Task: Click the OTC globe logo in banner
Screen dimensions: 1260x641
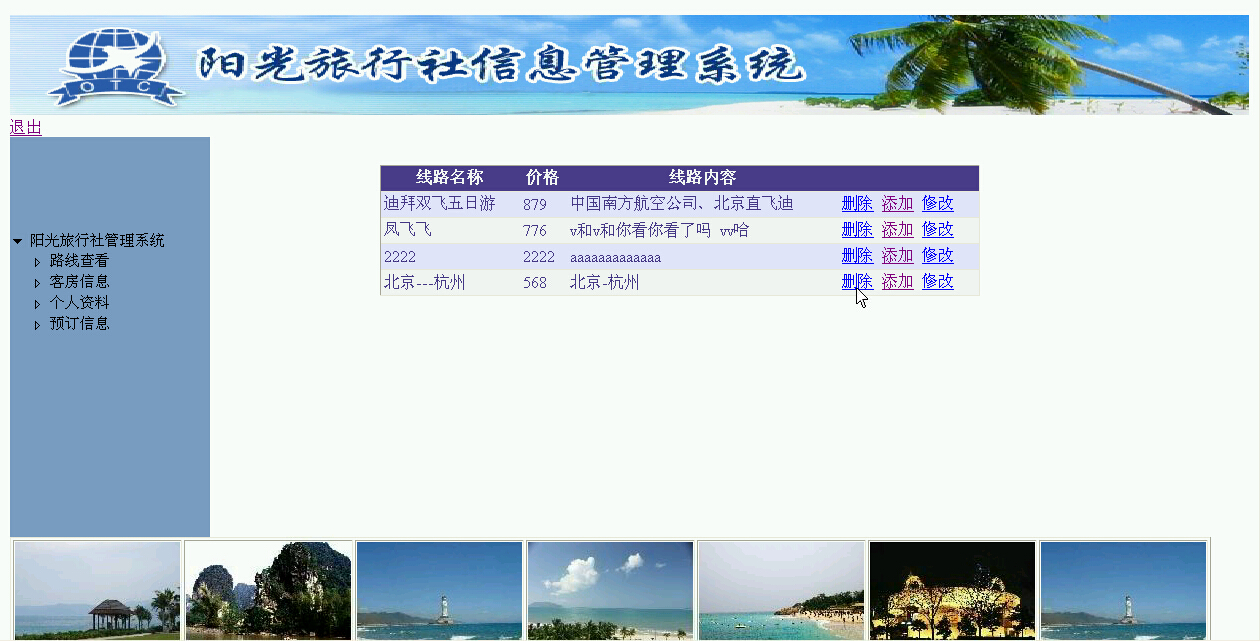Action: pyautogui.click(x=115, y=67)
